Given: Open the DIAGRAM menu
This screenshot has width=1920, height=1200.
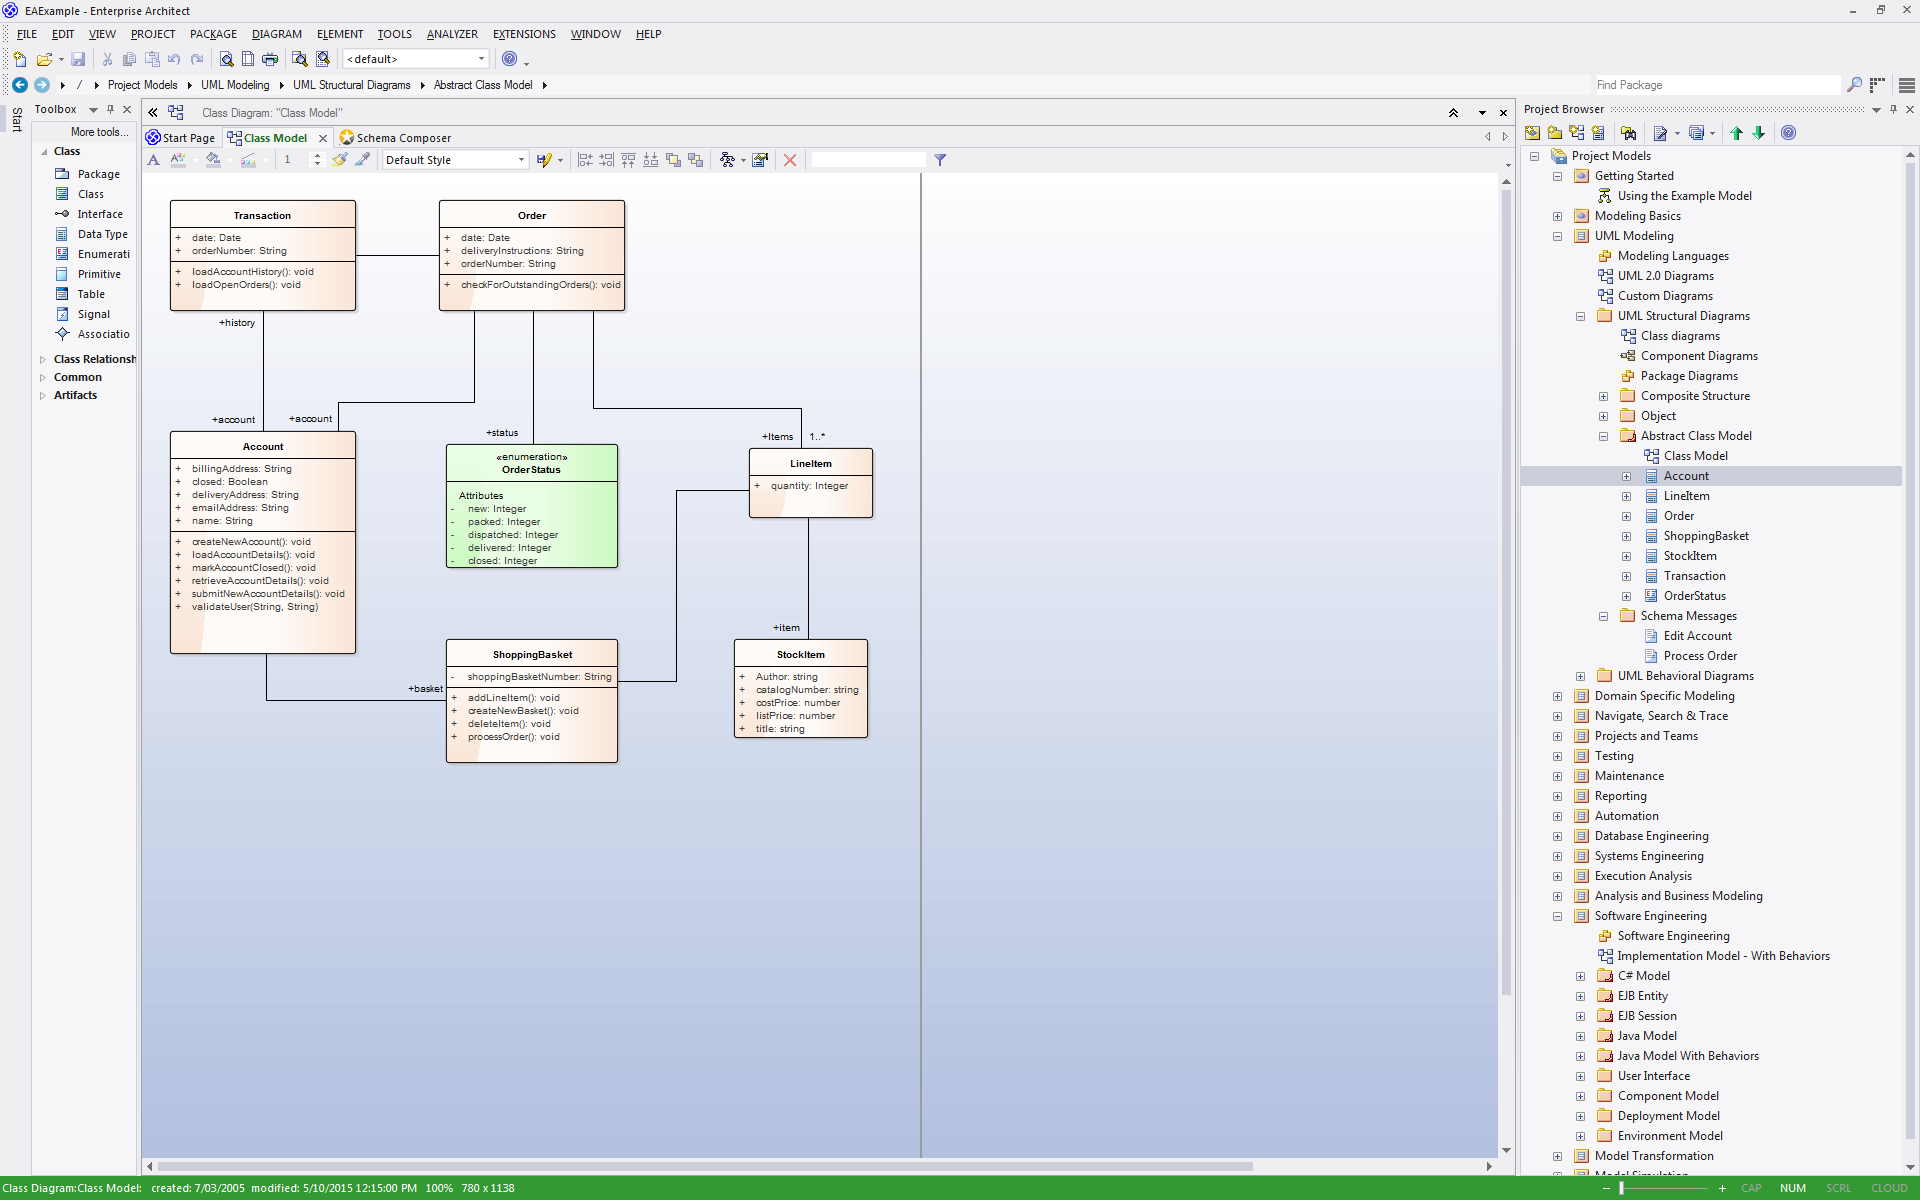Looking at the screenshot, I should pyautogui.click(x=276, y=34).
